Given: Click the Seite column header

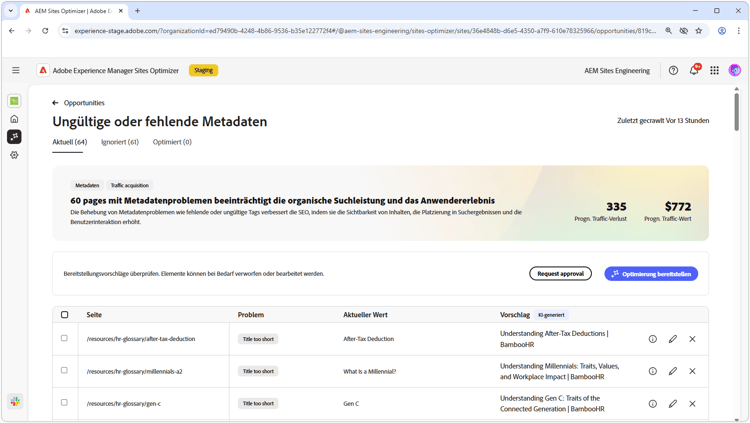Looking at the screenshot, I should point(94,315).
